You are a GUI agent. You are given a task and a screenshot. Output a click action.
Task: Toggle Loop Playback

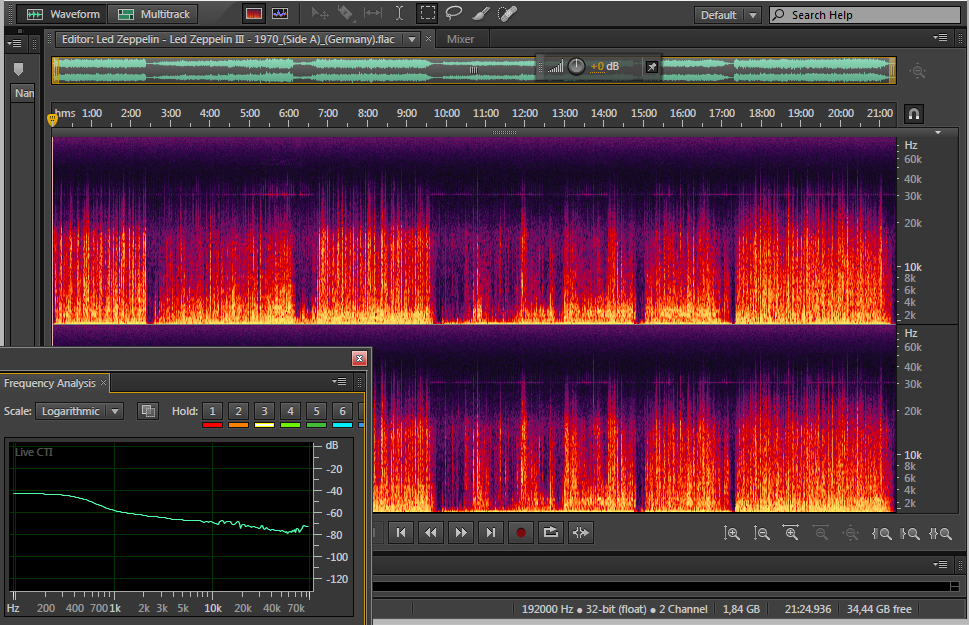tap(550, 532)
